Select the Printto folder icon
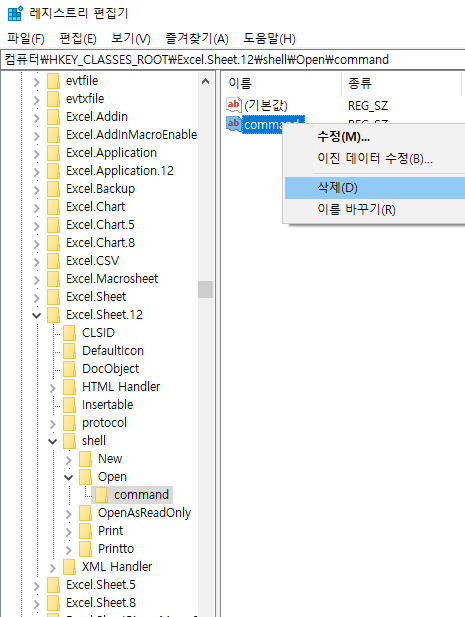The width and height of the screenshot is (465, 617). point(85,549)
